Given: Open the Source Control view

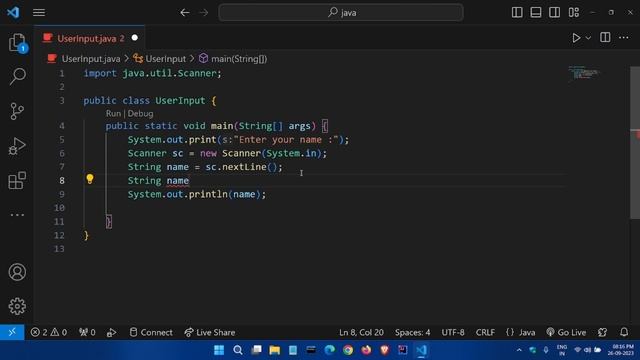Looking at the screenshot, I should click(17, 111).
